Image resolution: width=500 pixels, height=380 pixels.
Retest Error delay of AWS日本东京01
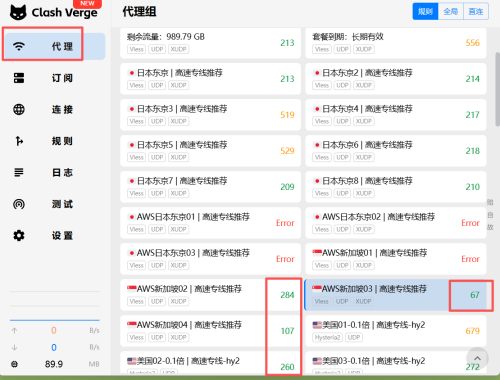pos(285,223)
